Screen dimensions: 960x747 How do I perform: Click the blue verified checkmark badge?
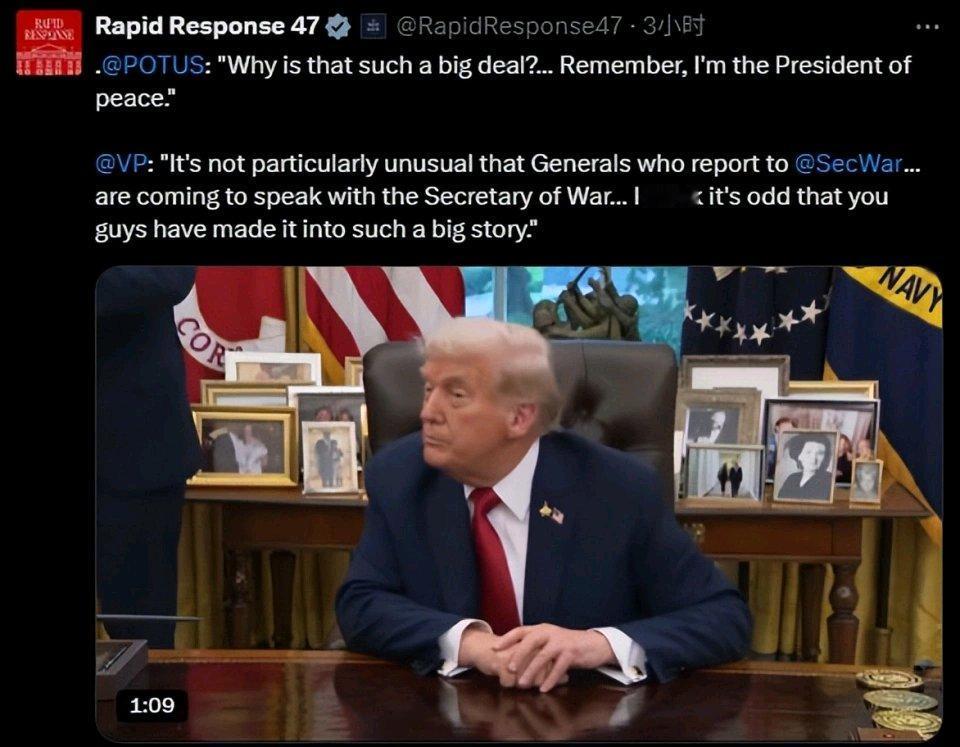337,27
